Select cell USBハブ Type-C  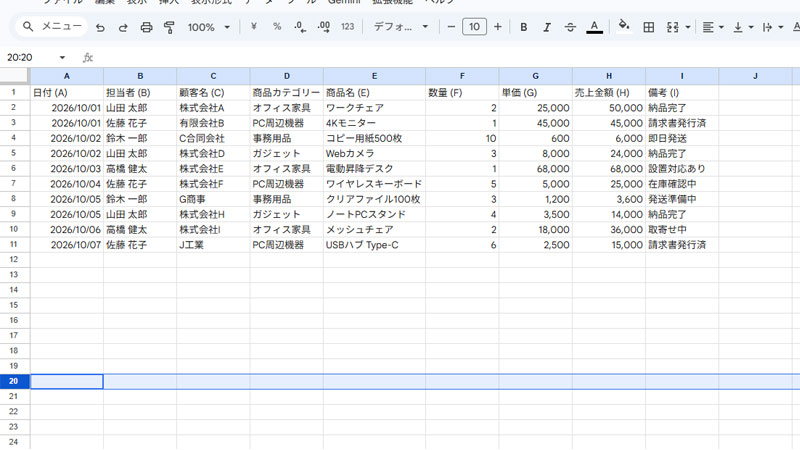pos(374,245)
